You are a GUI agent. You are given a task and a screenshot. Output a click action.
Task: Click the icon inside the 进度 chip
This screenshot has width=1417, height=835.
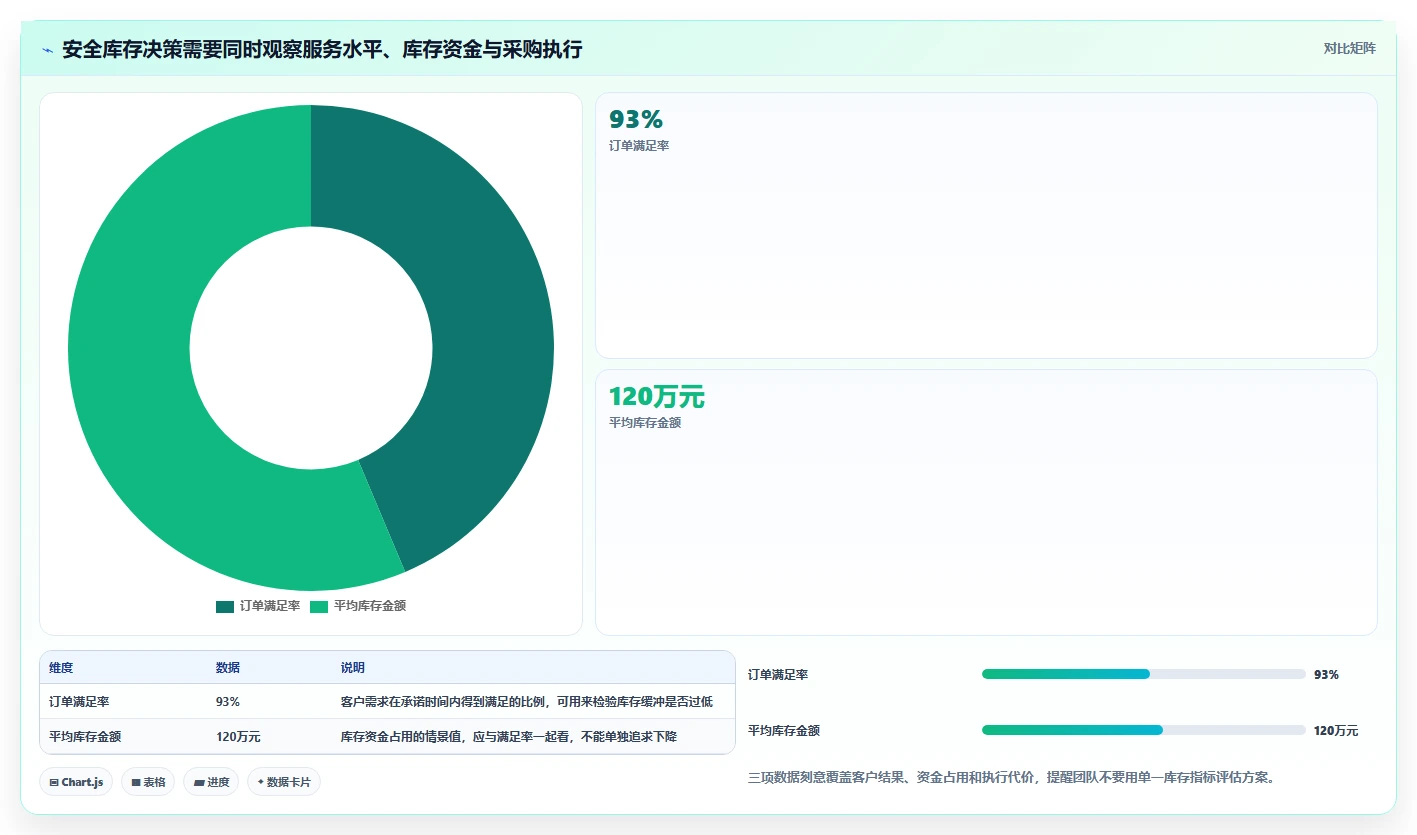point(199,783)
